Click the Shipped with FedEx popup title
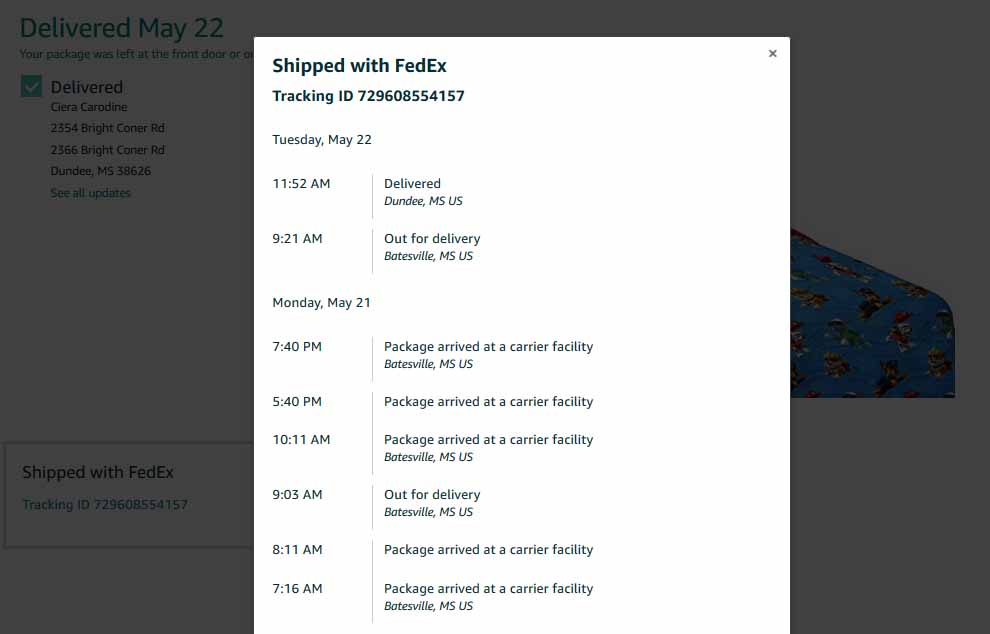The height and width of the screenshot is (634, 990). pyautogui.click(x=359, y=66)
